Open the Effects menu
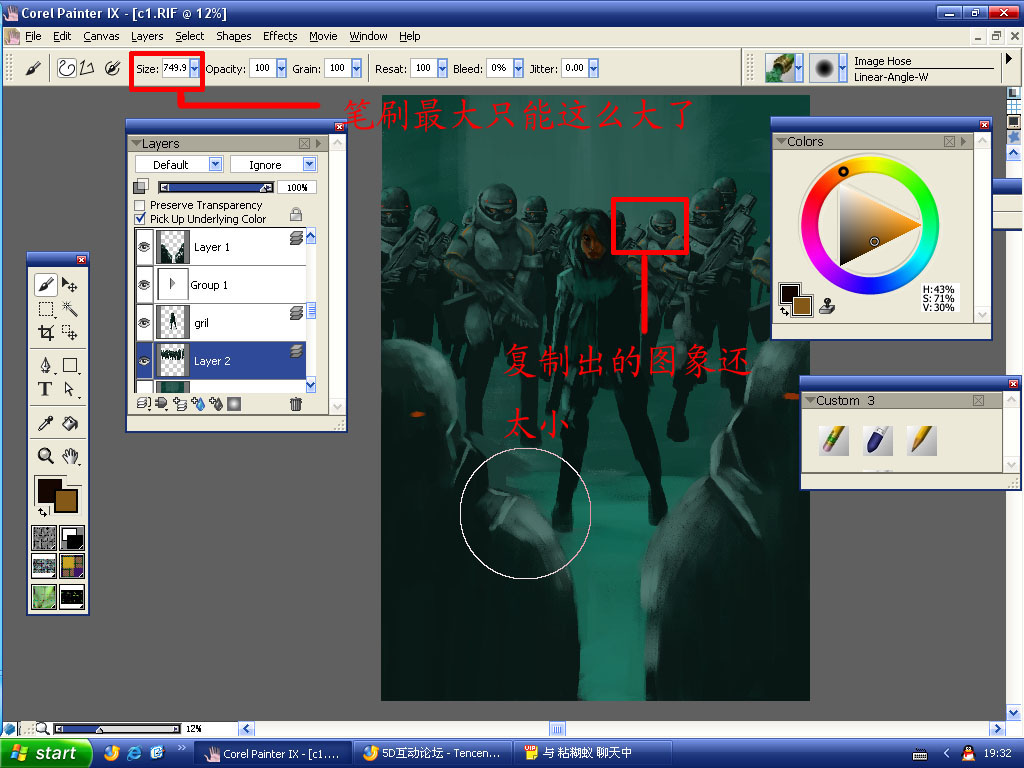Screen dimensions: 1024x768 tap(280, 37)
